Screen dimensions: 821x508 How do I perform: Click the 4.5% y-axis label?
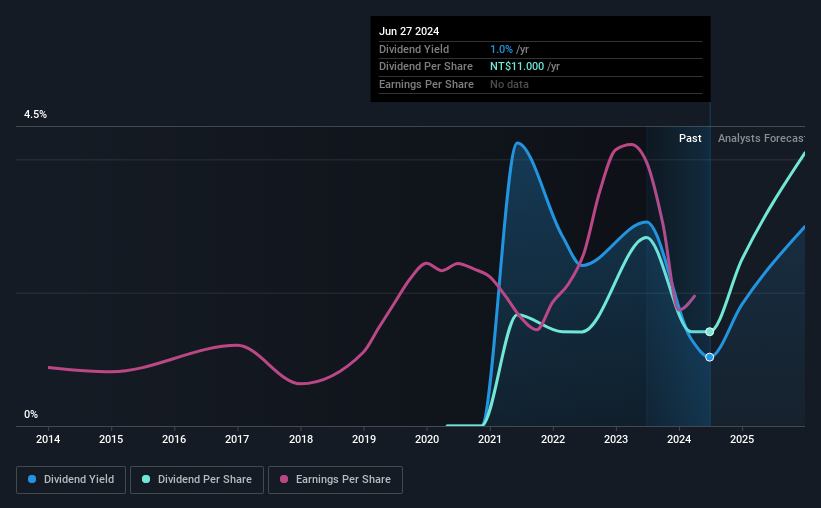(35, 114)
